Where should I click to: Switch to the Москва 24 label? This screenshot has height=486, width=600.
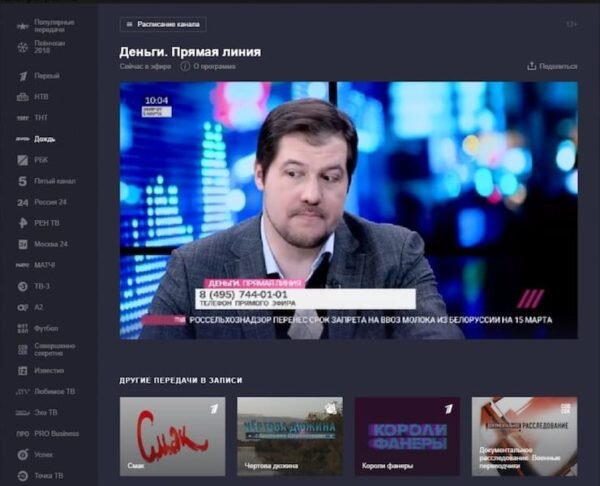point(51,244)
